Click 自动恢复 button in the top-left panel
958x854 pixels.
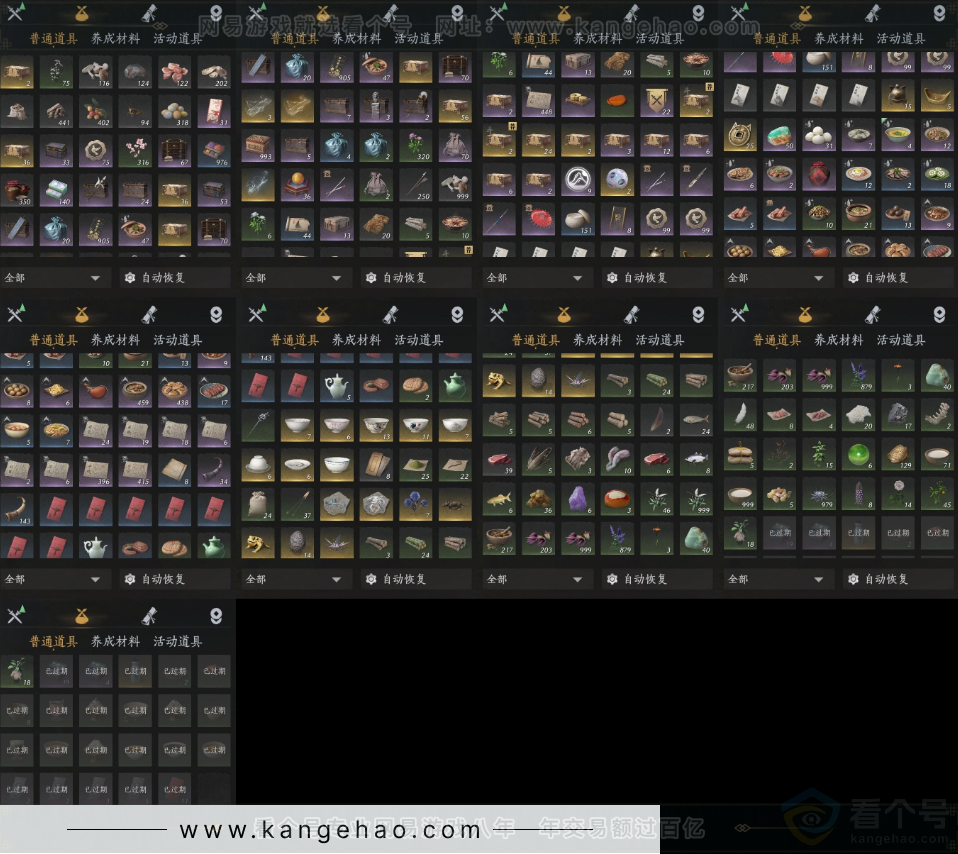point(174,278)
